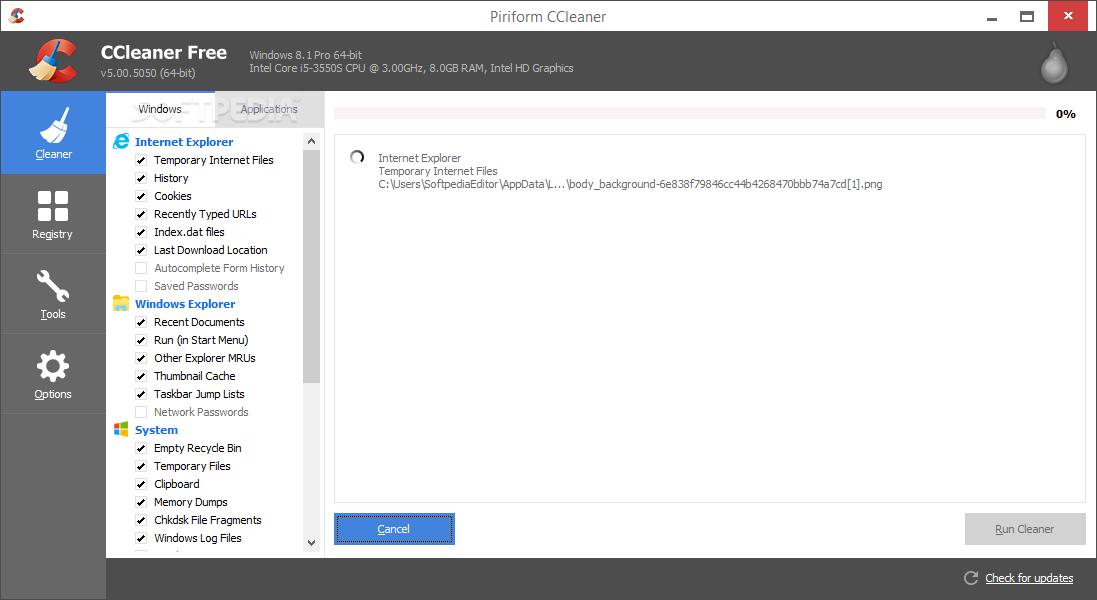This screenshot has width=1097, height=600.
Task: Toggle the Empty Recycle Bin checkbox
Action: pyautogui.click(x=141, y=448)
